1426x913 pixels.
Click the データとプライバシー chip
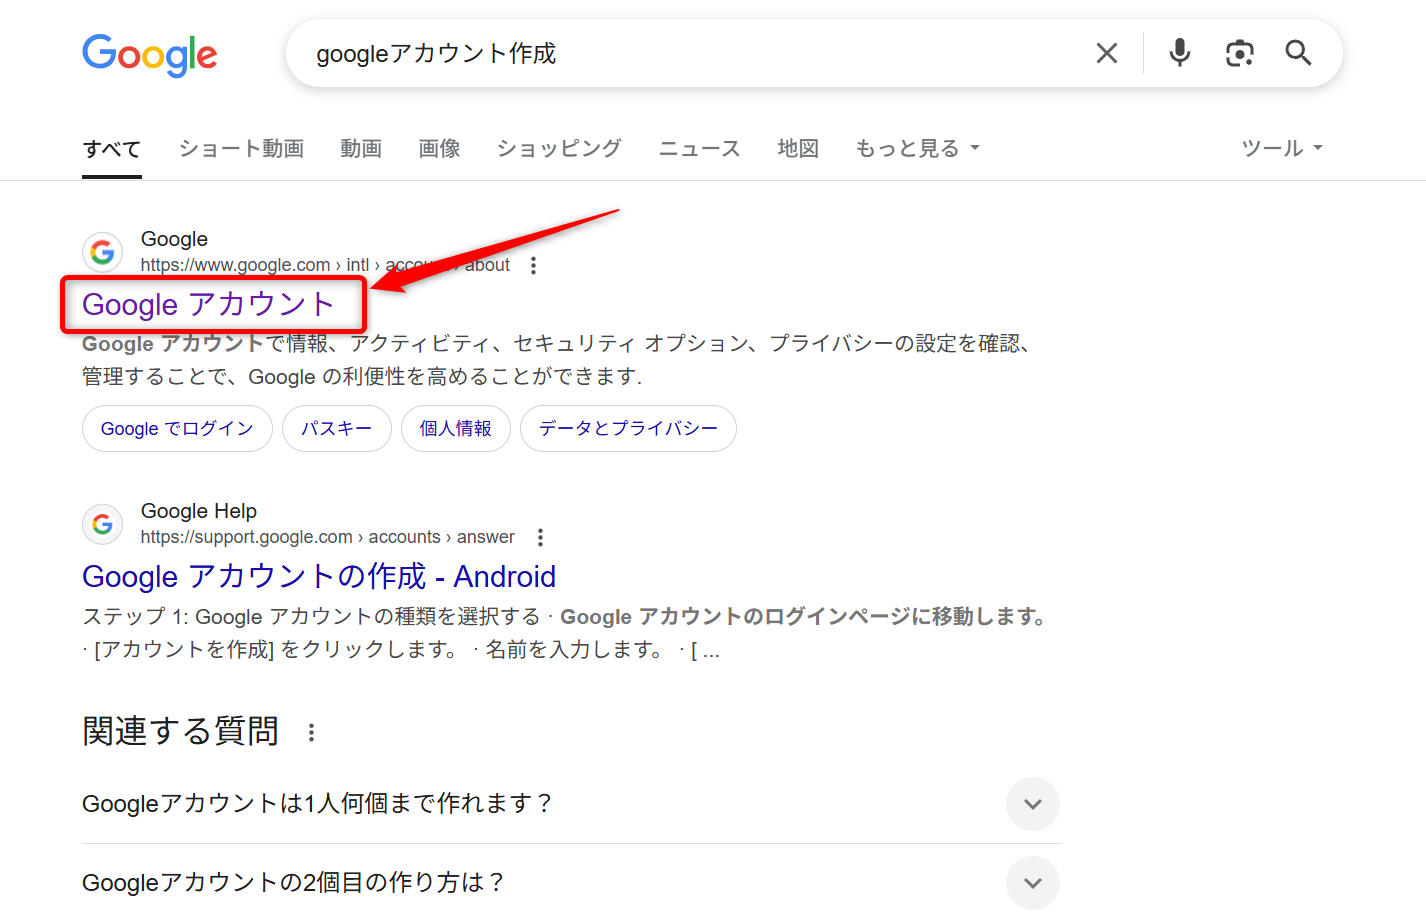point(628,428)
